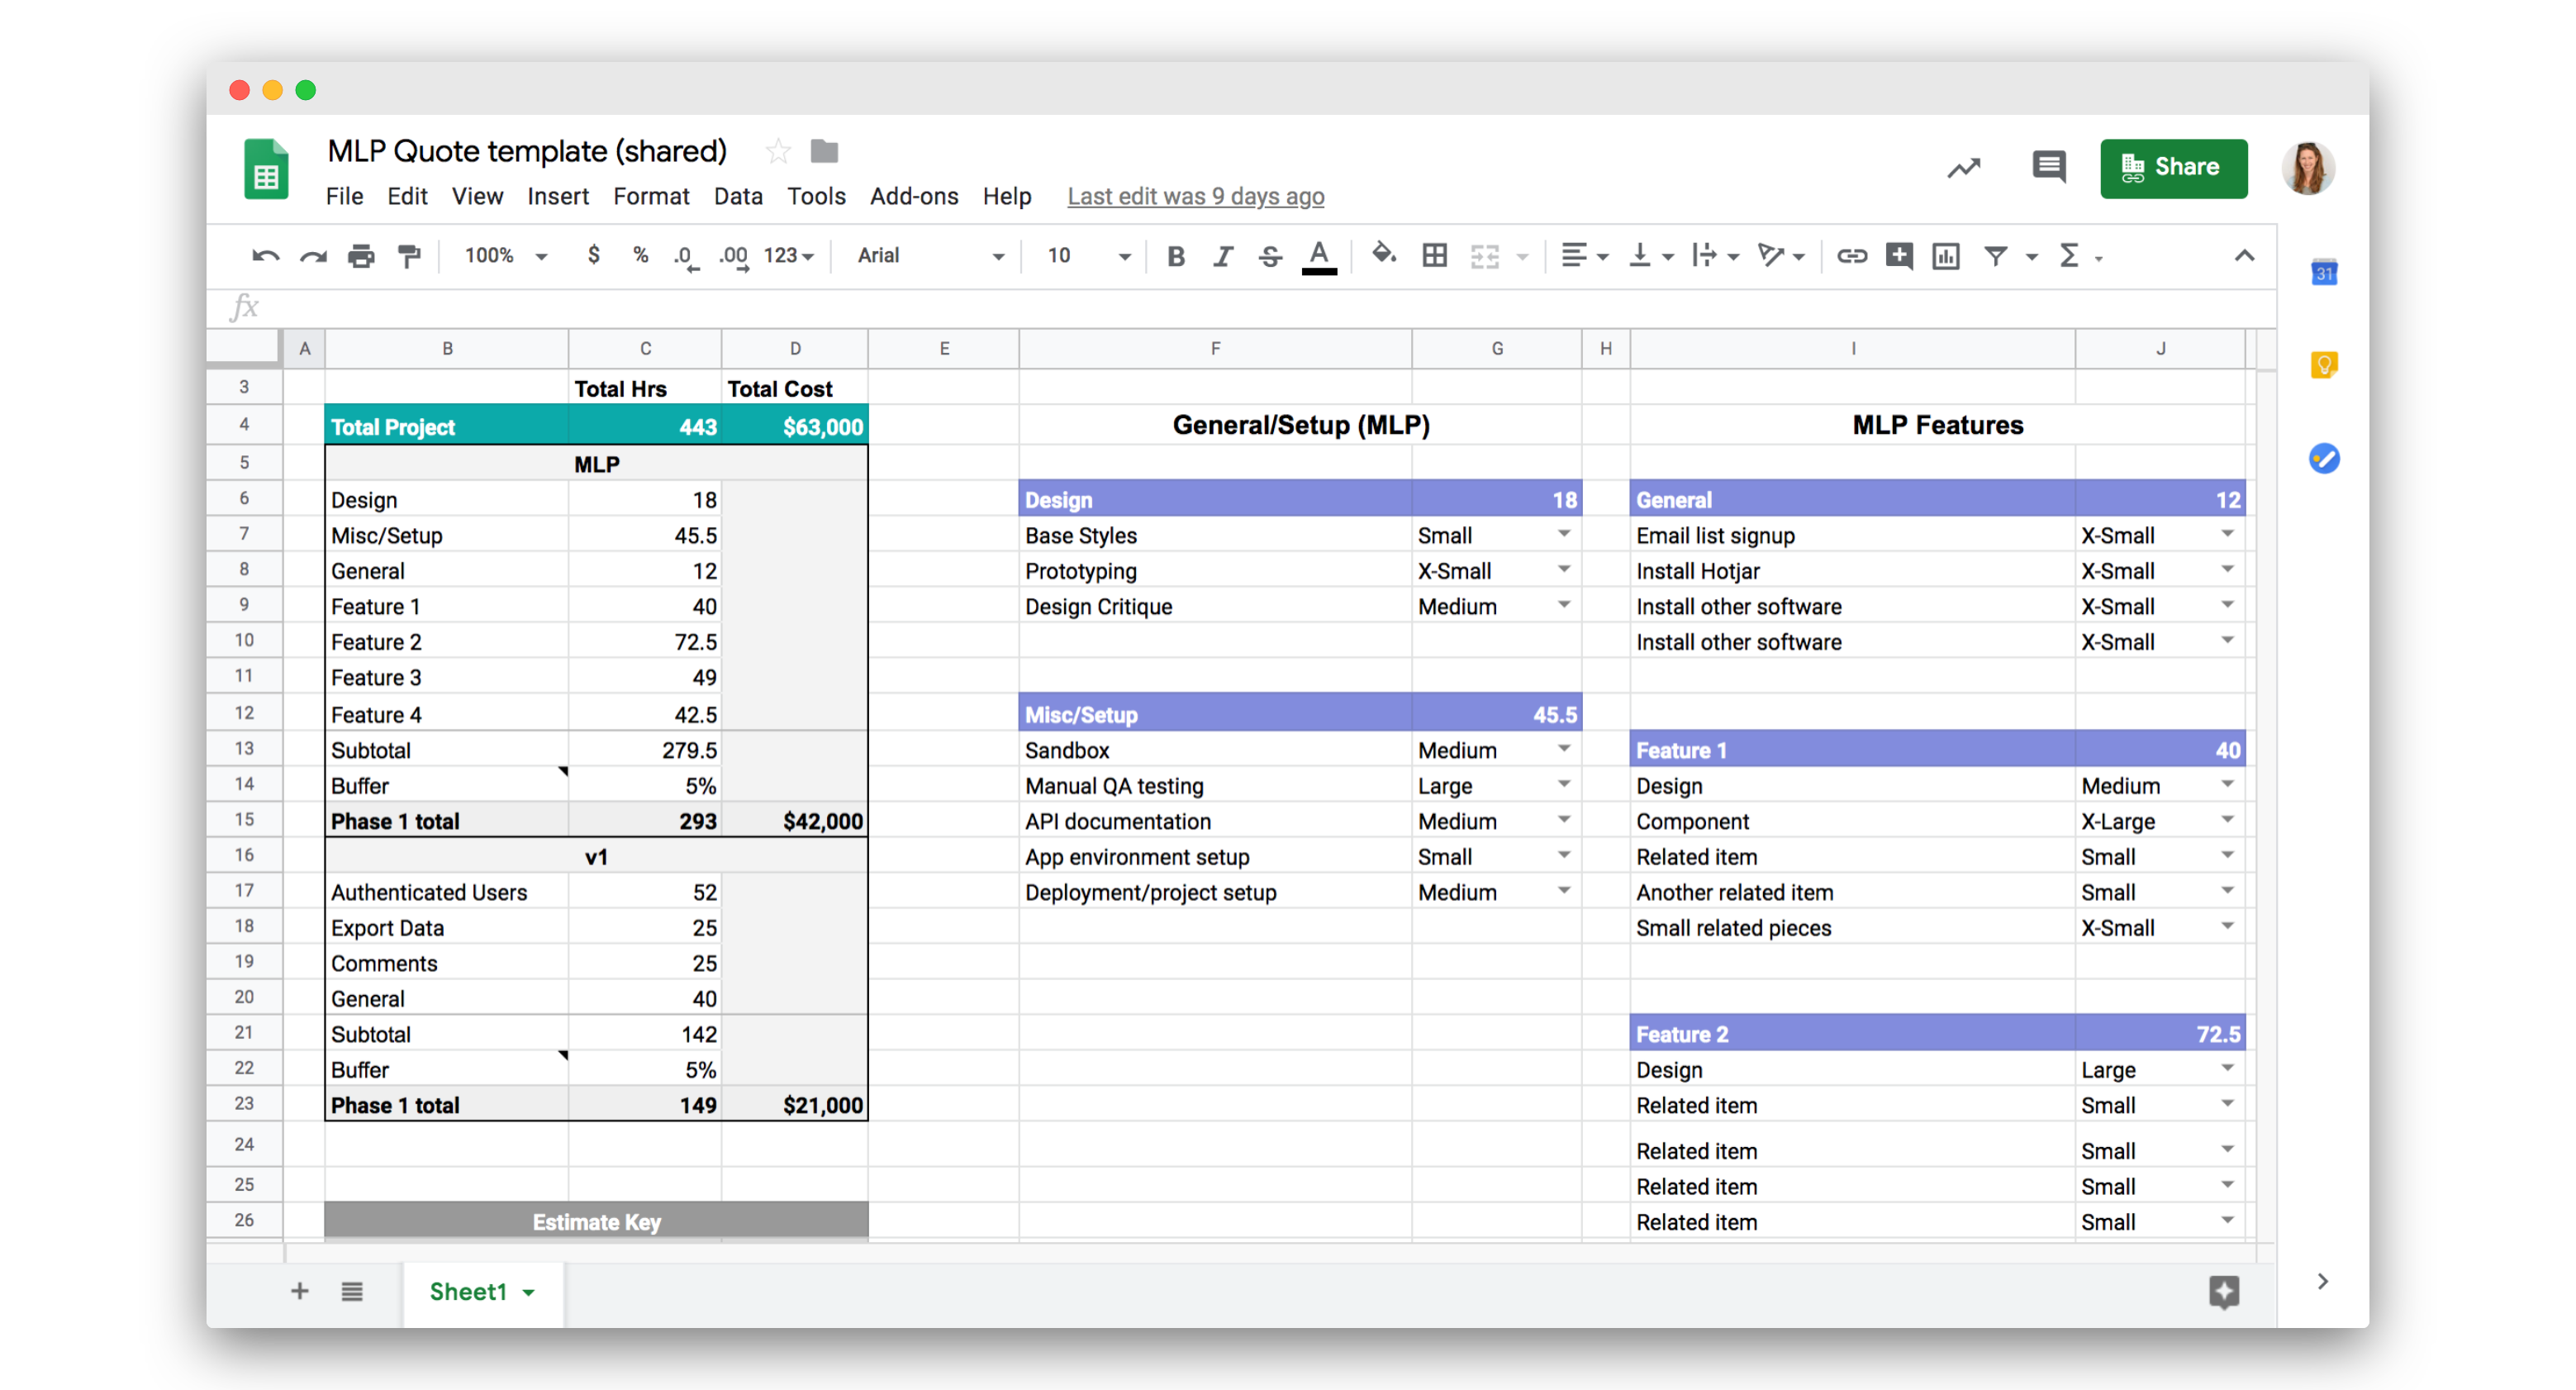
Task: Open the All sheets list icon
Action: point(351,1291)
